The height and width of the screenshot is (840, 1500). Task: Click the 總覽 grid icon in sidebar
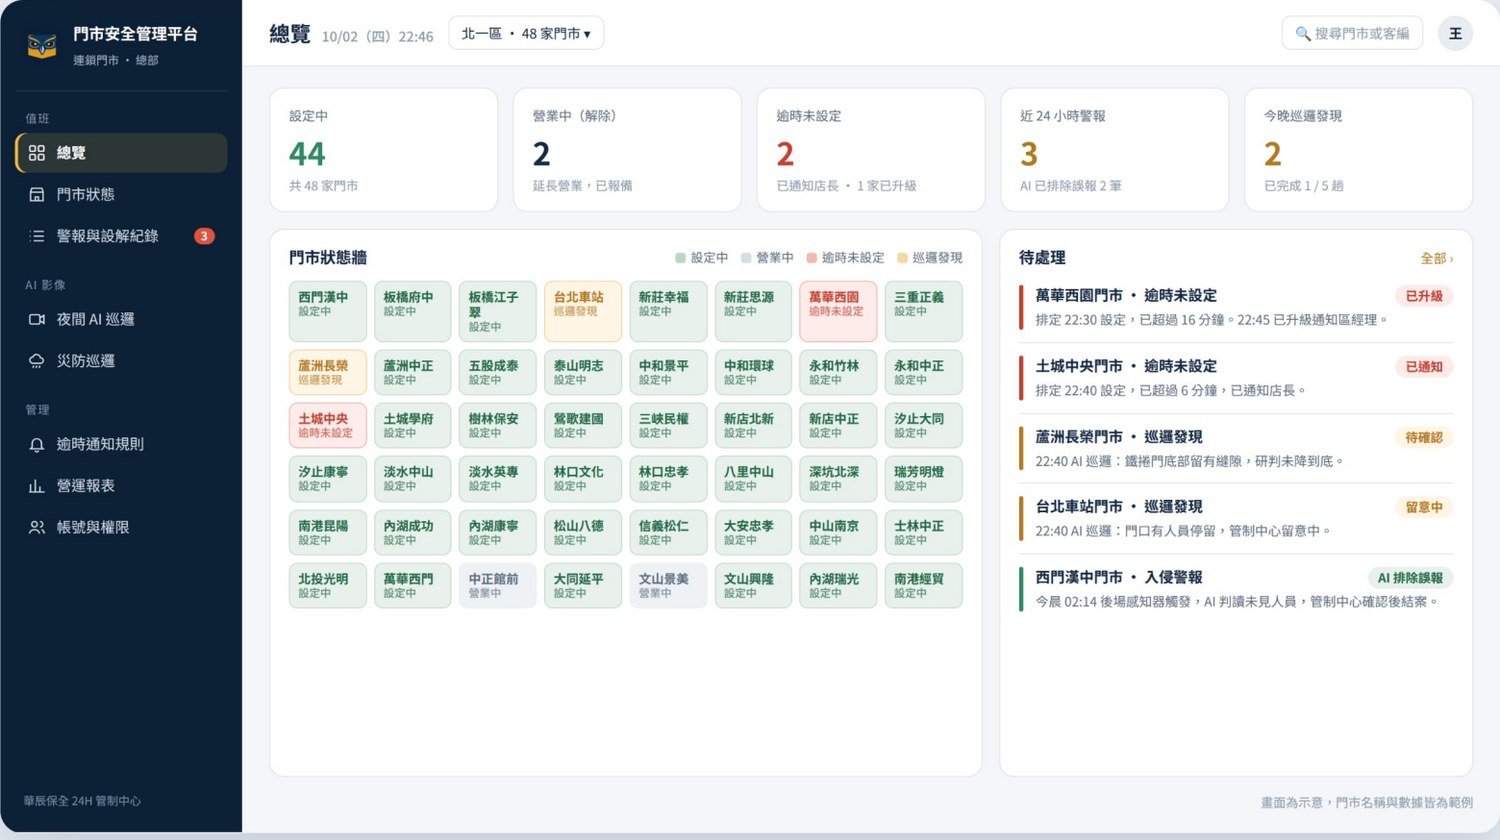point(37,153)
